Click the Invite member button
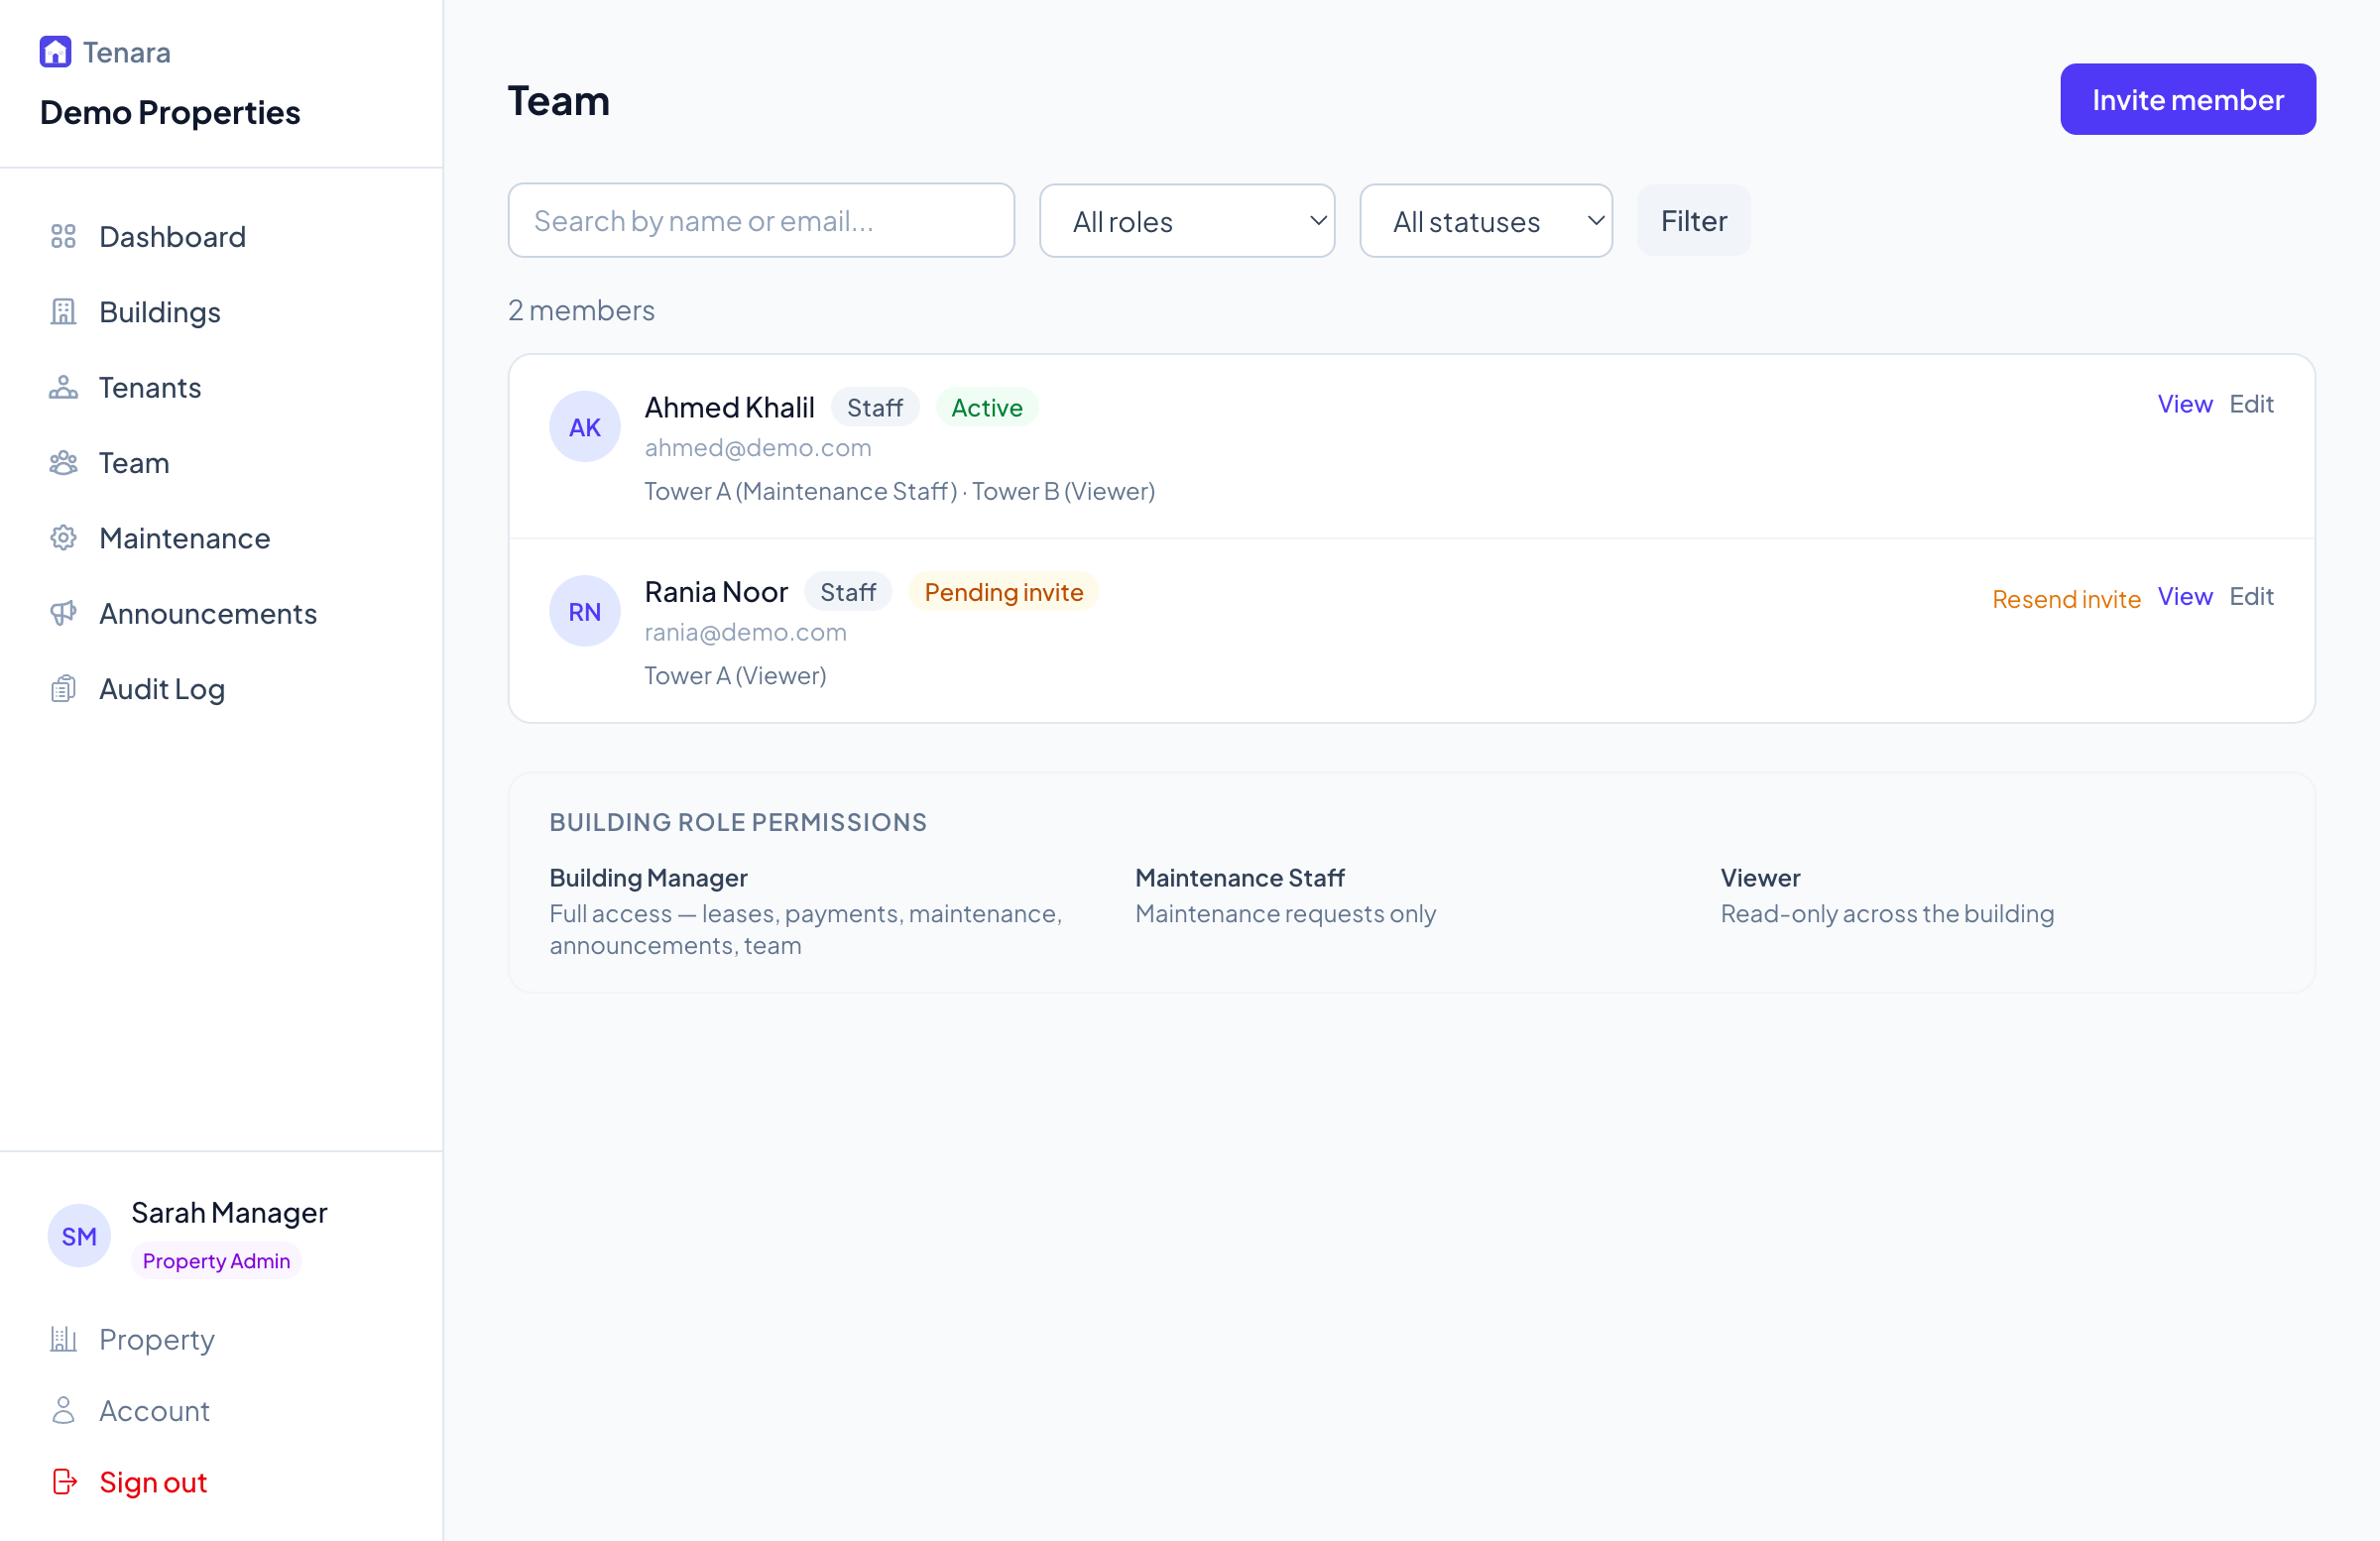 click(x=2188, y=98)
